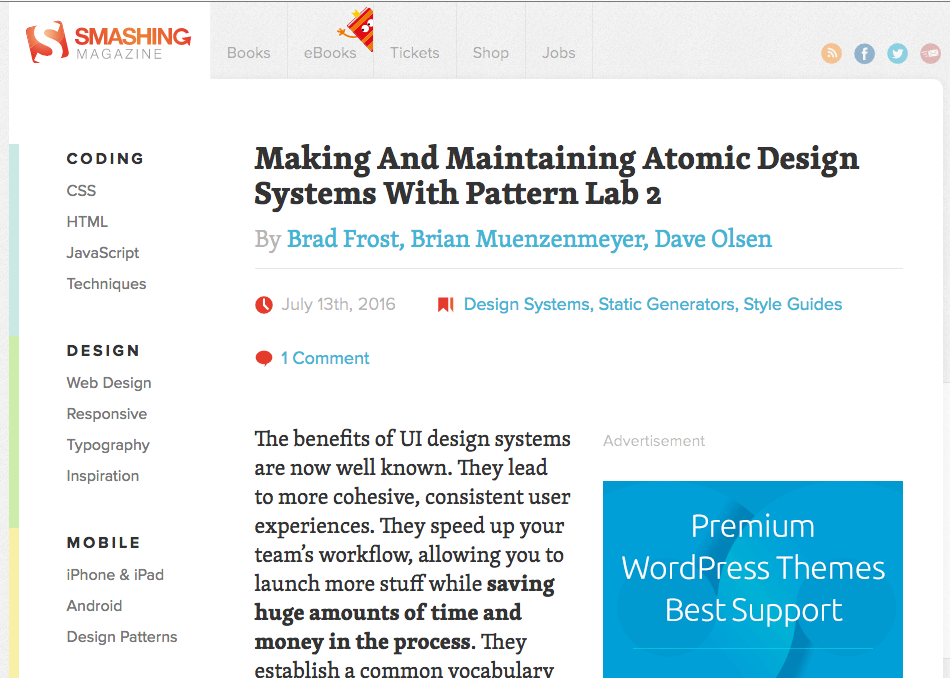
Task: Go to the CSS section
Action: click(81, 191)
